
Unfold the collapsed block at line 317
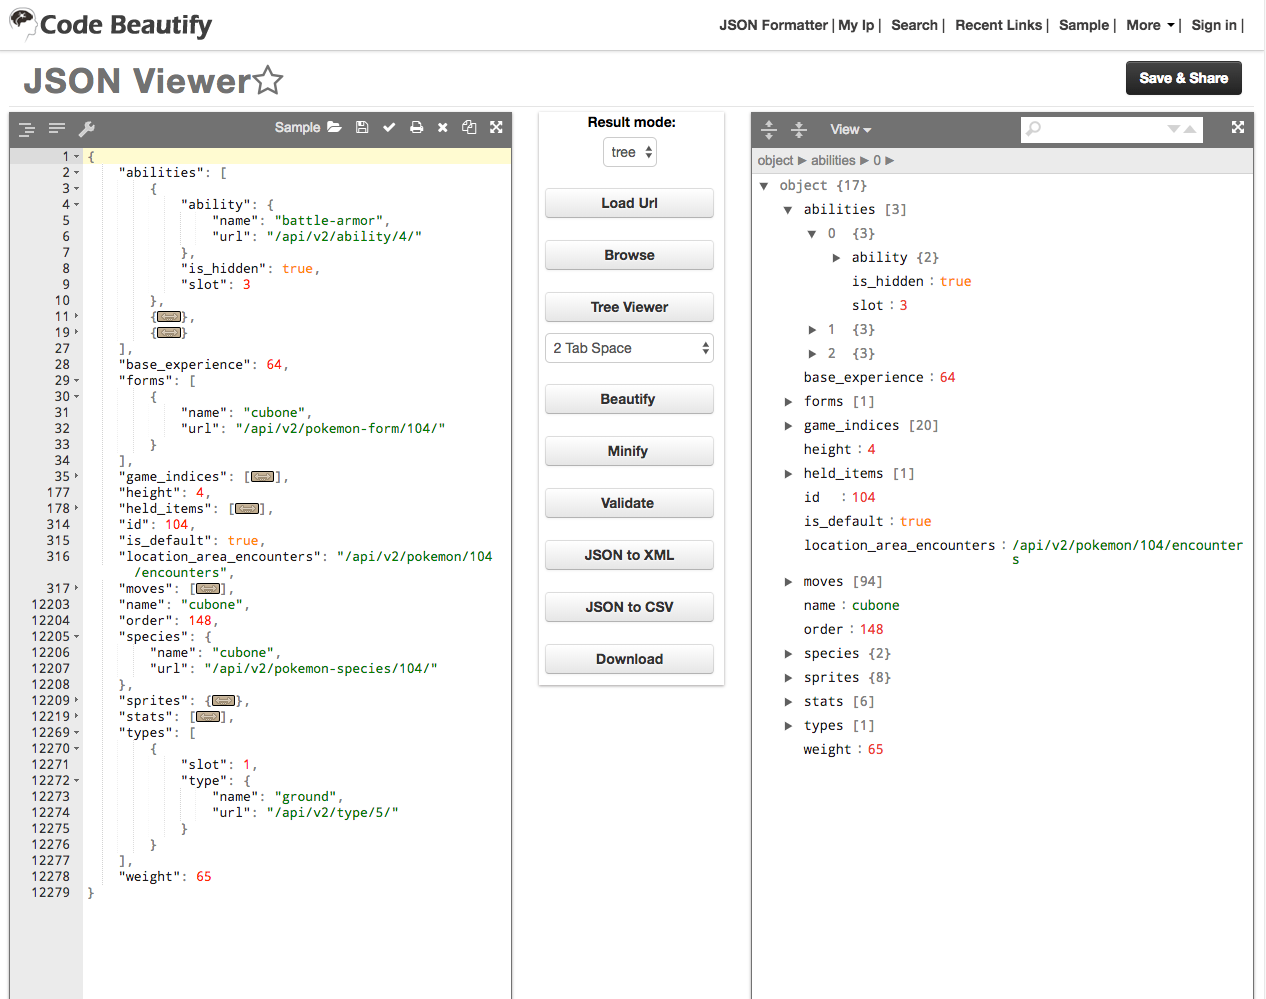point(76,589)
